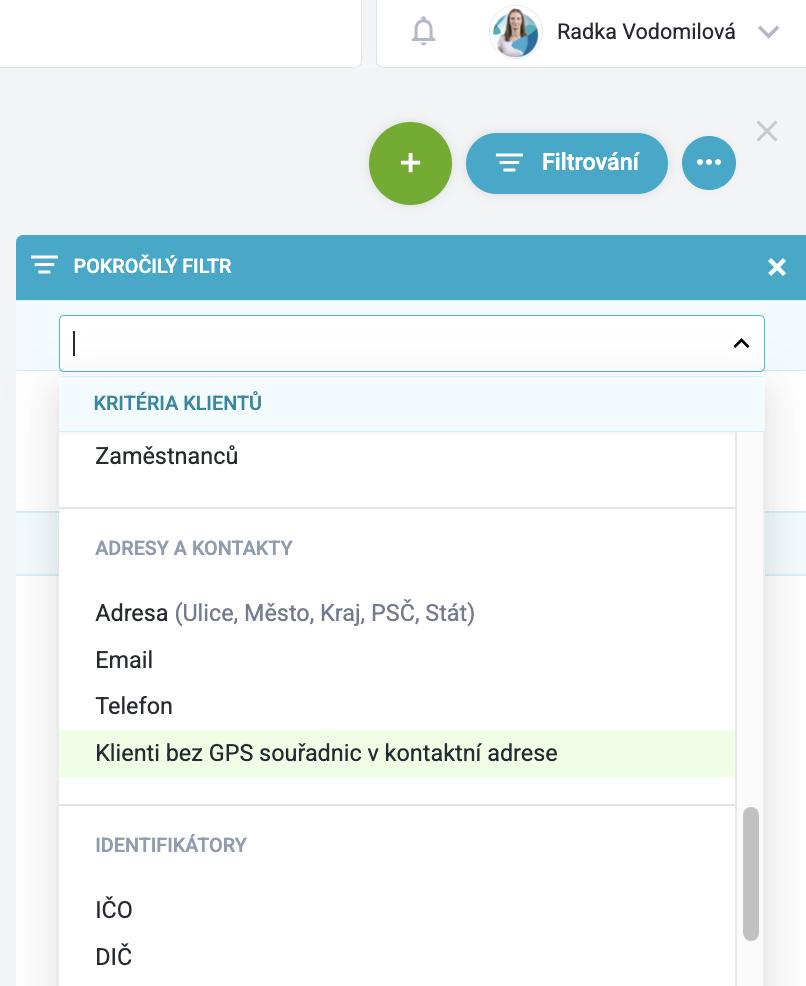Add a new record with the green plus button
This screenshot has width=806, height=986.
click(410, 163)
